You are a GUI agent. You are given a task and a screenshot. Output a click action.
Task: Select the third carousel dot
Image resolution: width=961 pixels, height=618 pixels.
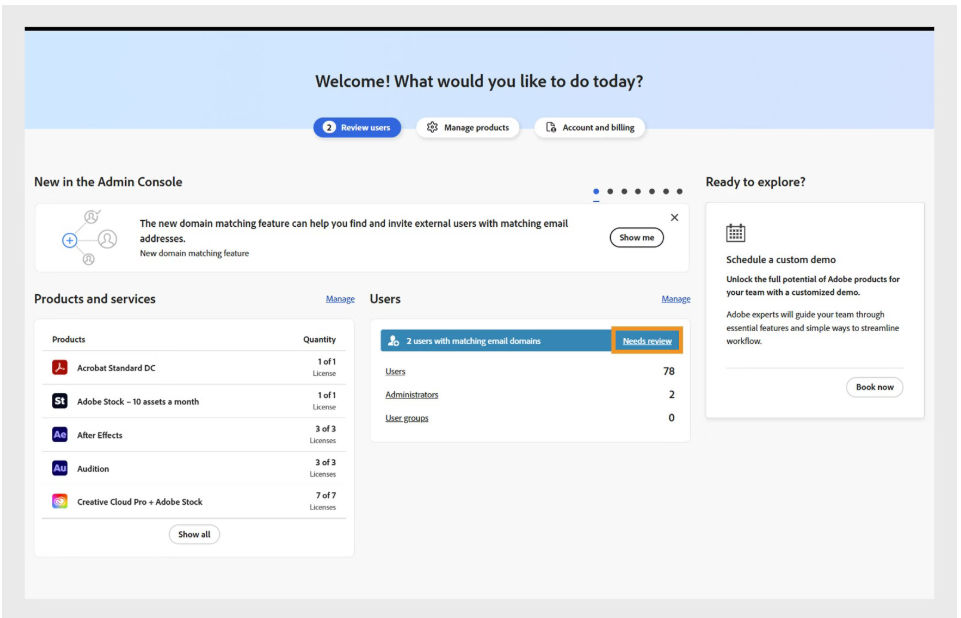(x=624, y=191)
